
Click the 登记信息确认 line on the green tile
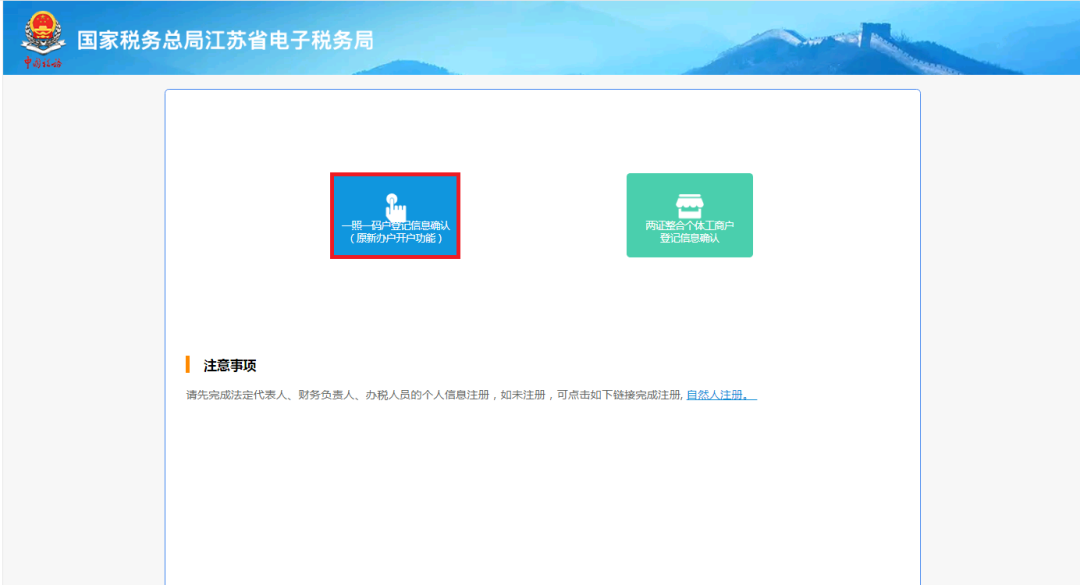coord(689,238)
